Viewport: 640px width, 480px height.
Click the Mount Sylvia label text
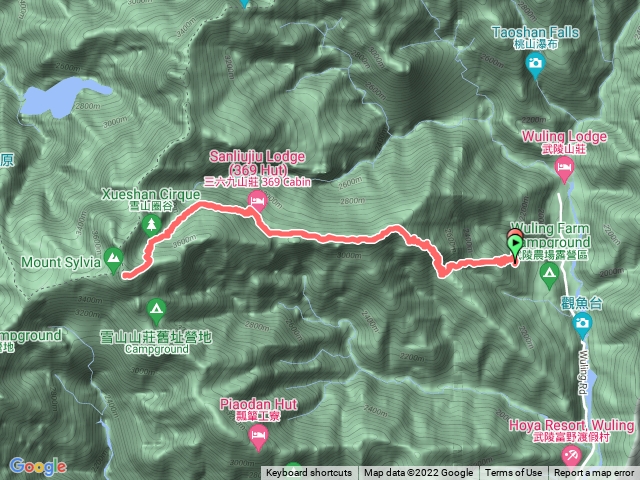click(x=61, y=262)
